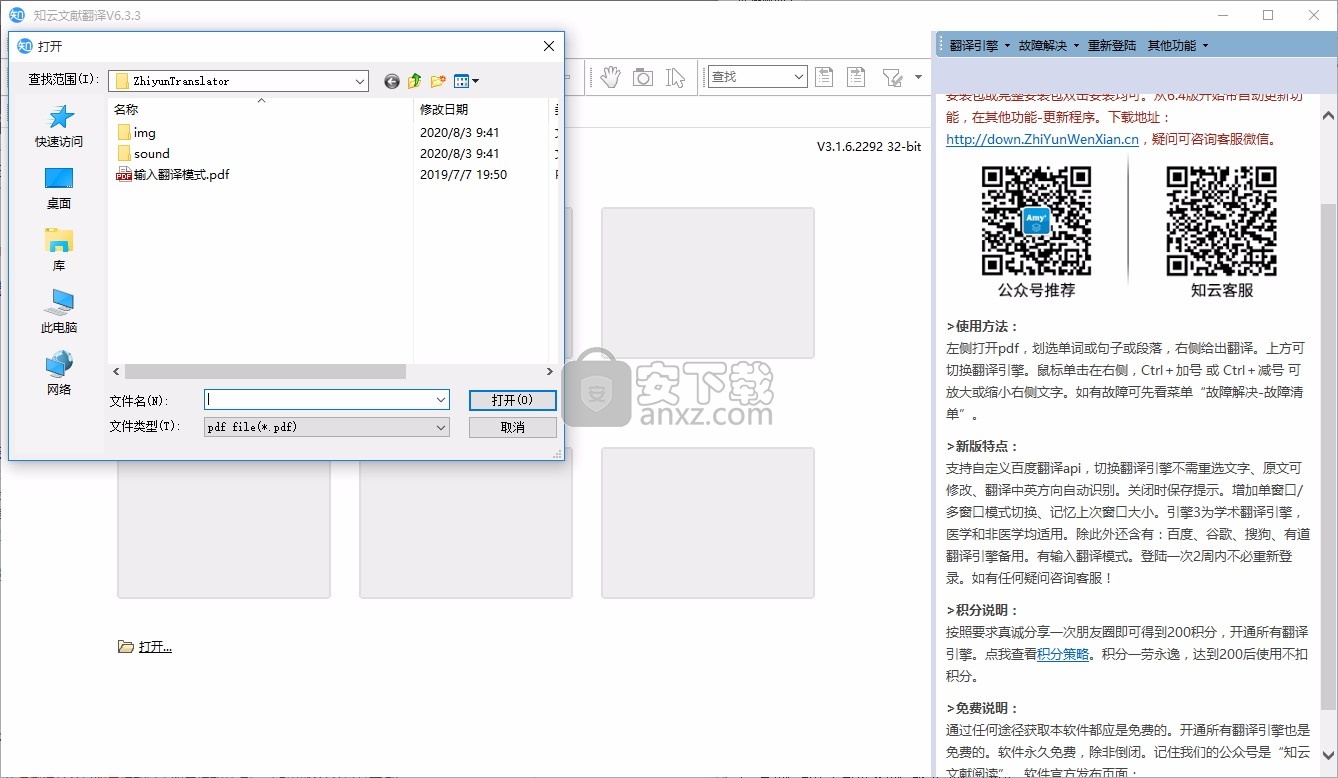The width and height of the screenshot is (1338, 778).
Task: Open the 积分策略 link
Action: 1063,654
